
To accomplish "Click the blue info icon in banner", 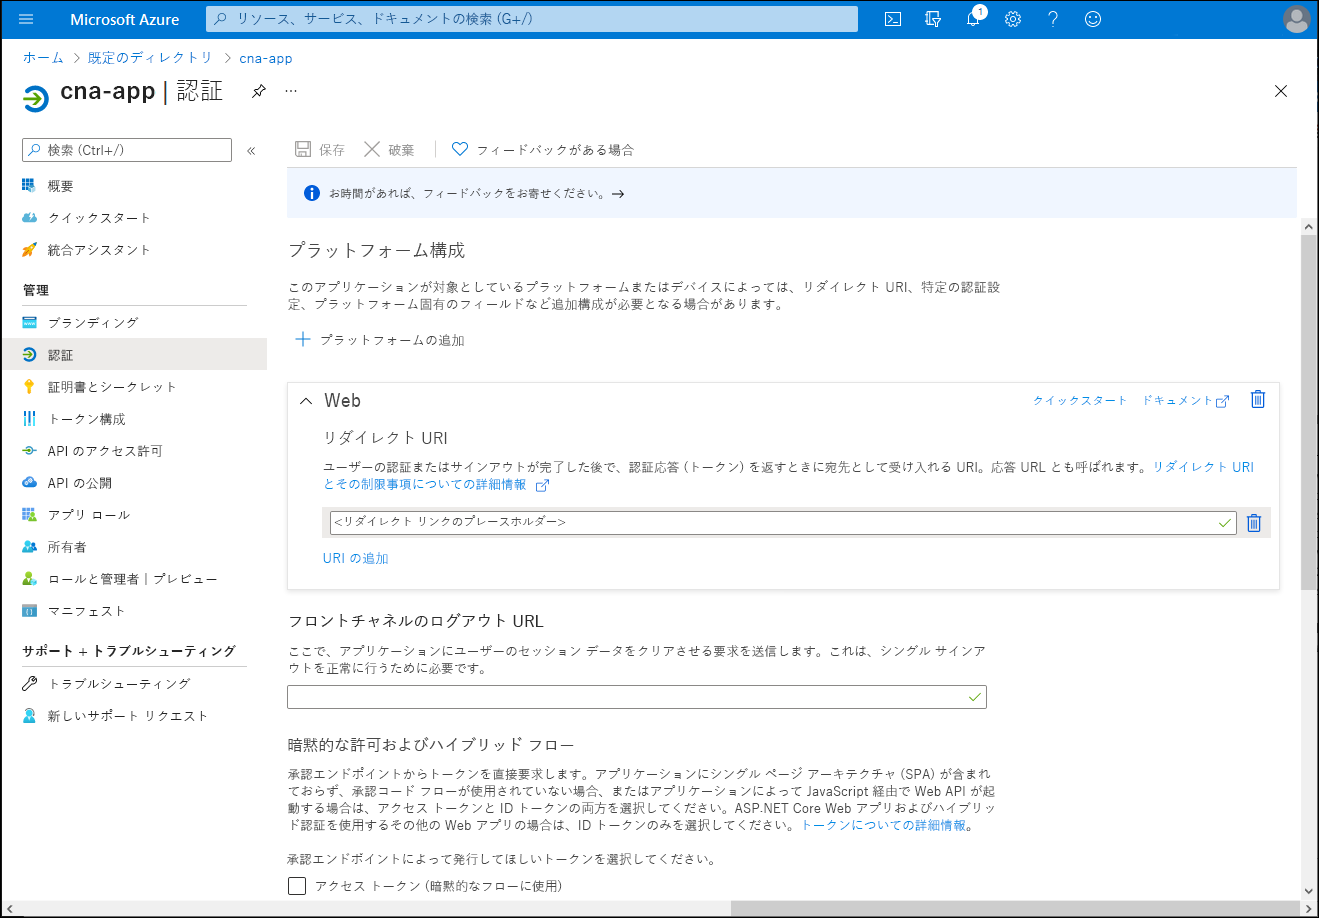I will [x=311, y=193].
